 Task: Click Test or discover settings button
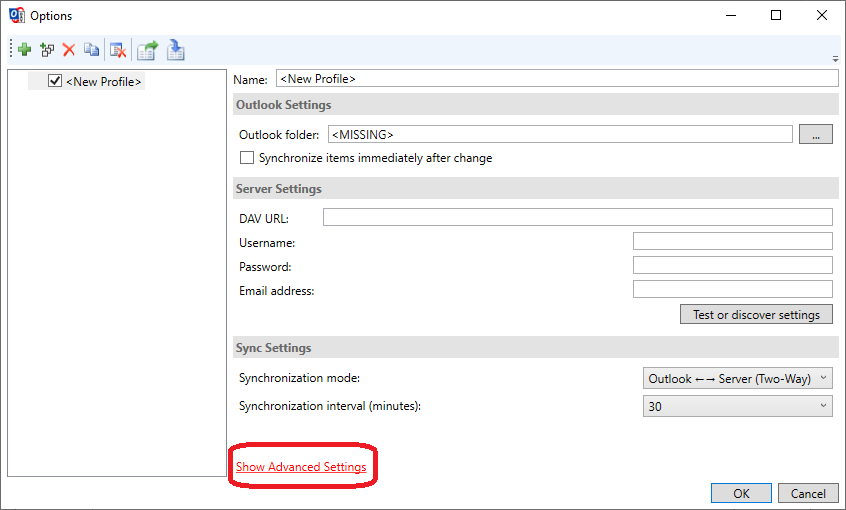(756, 314)
